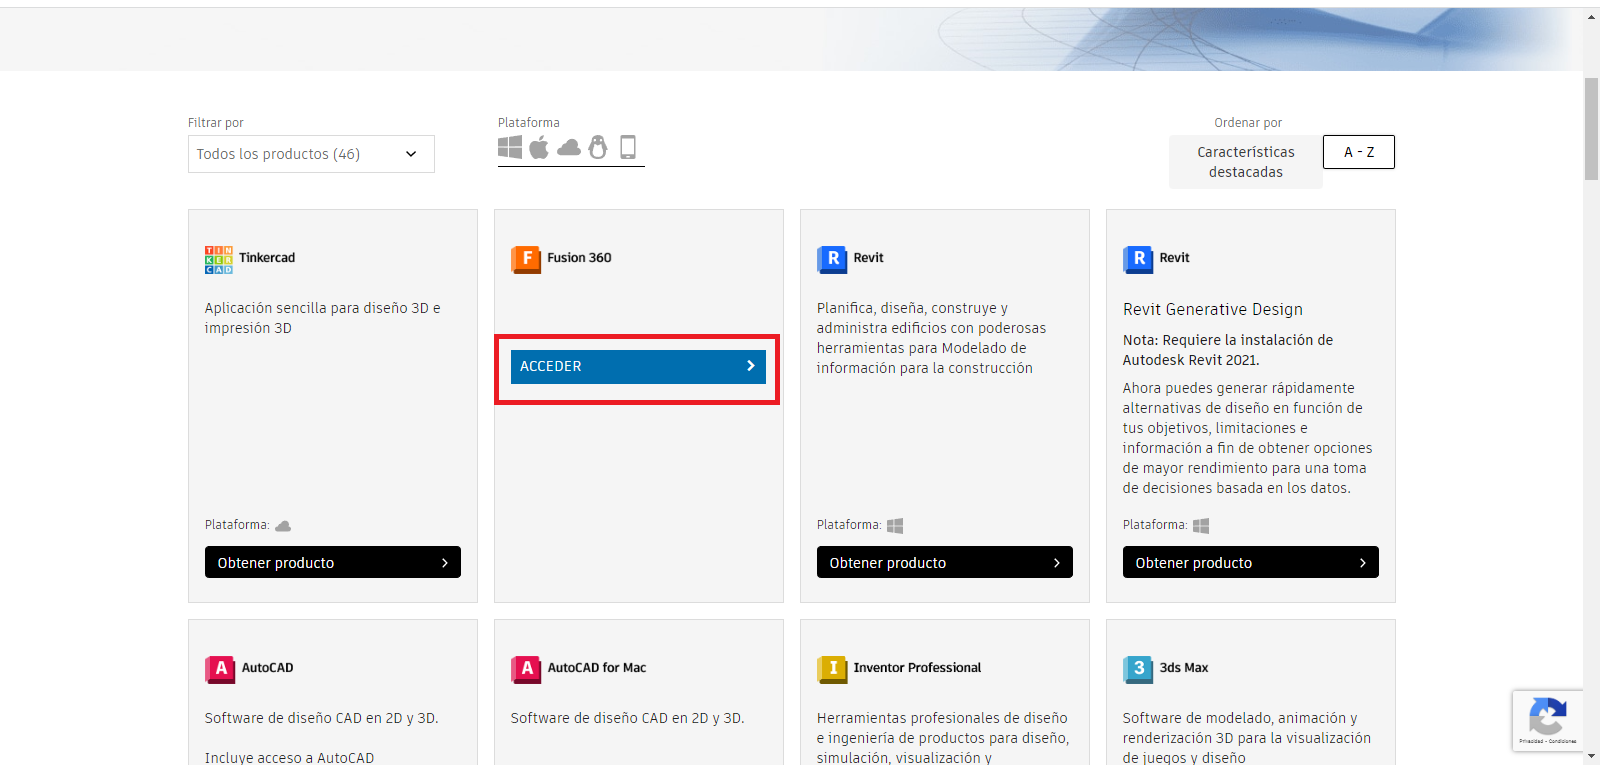
Task: Click the scrollbar up arrow
Action: tap(1591, 16)
